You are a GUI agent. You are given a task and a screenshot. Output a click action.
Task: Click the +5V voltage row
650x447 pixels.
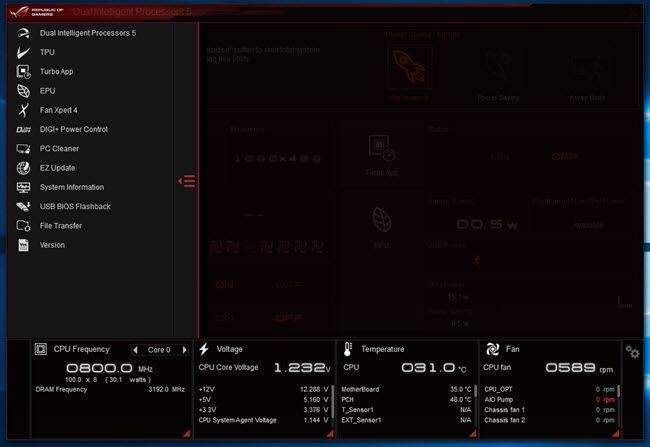[x=263, y=400]
